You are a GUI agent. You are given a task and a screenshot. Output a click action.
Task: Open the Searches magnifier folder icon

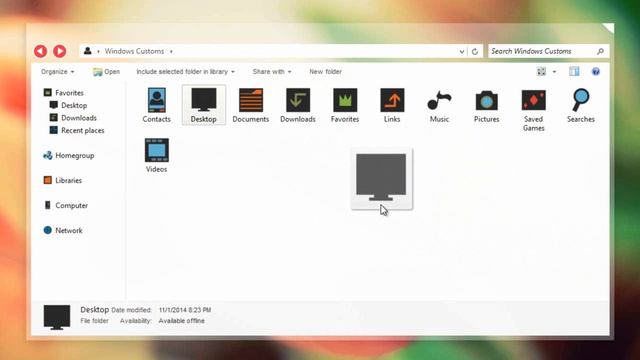(x=580, y=100)
